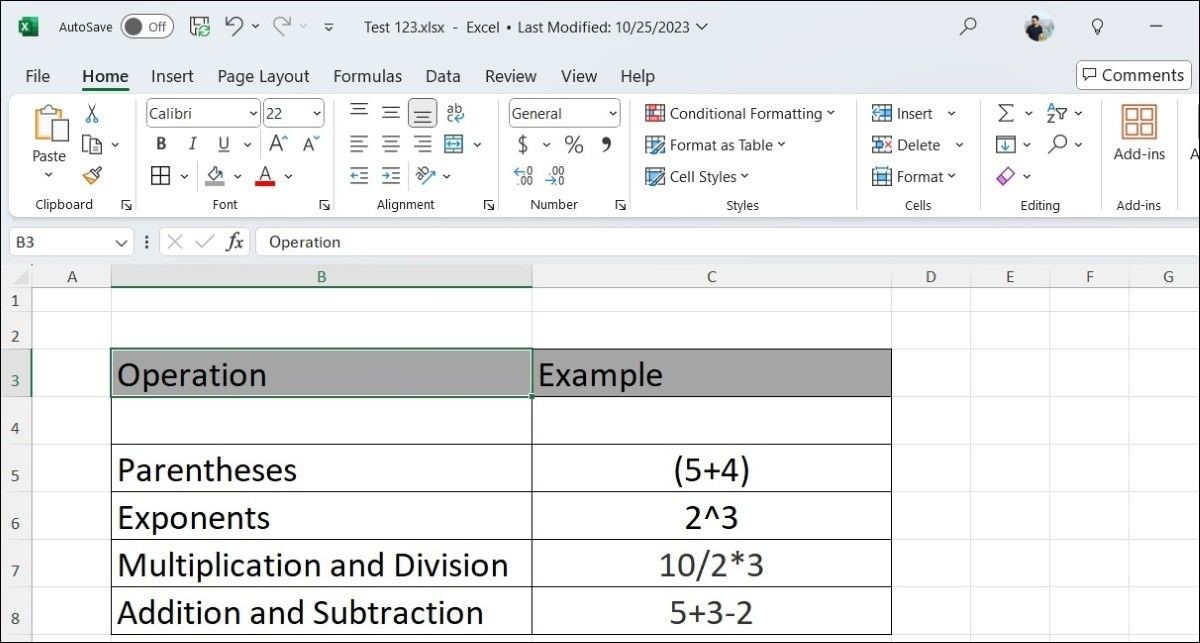Apply Accounting dollar number format
The height and width of the screenshot is (643, 1200).
(523, 145)
